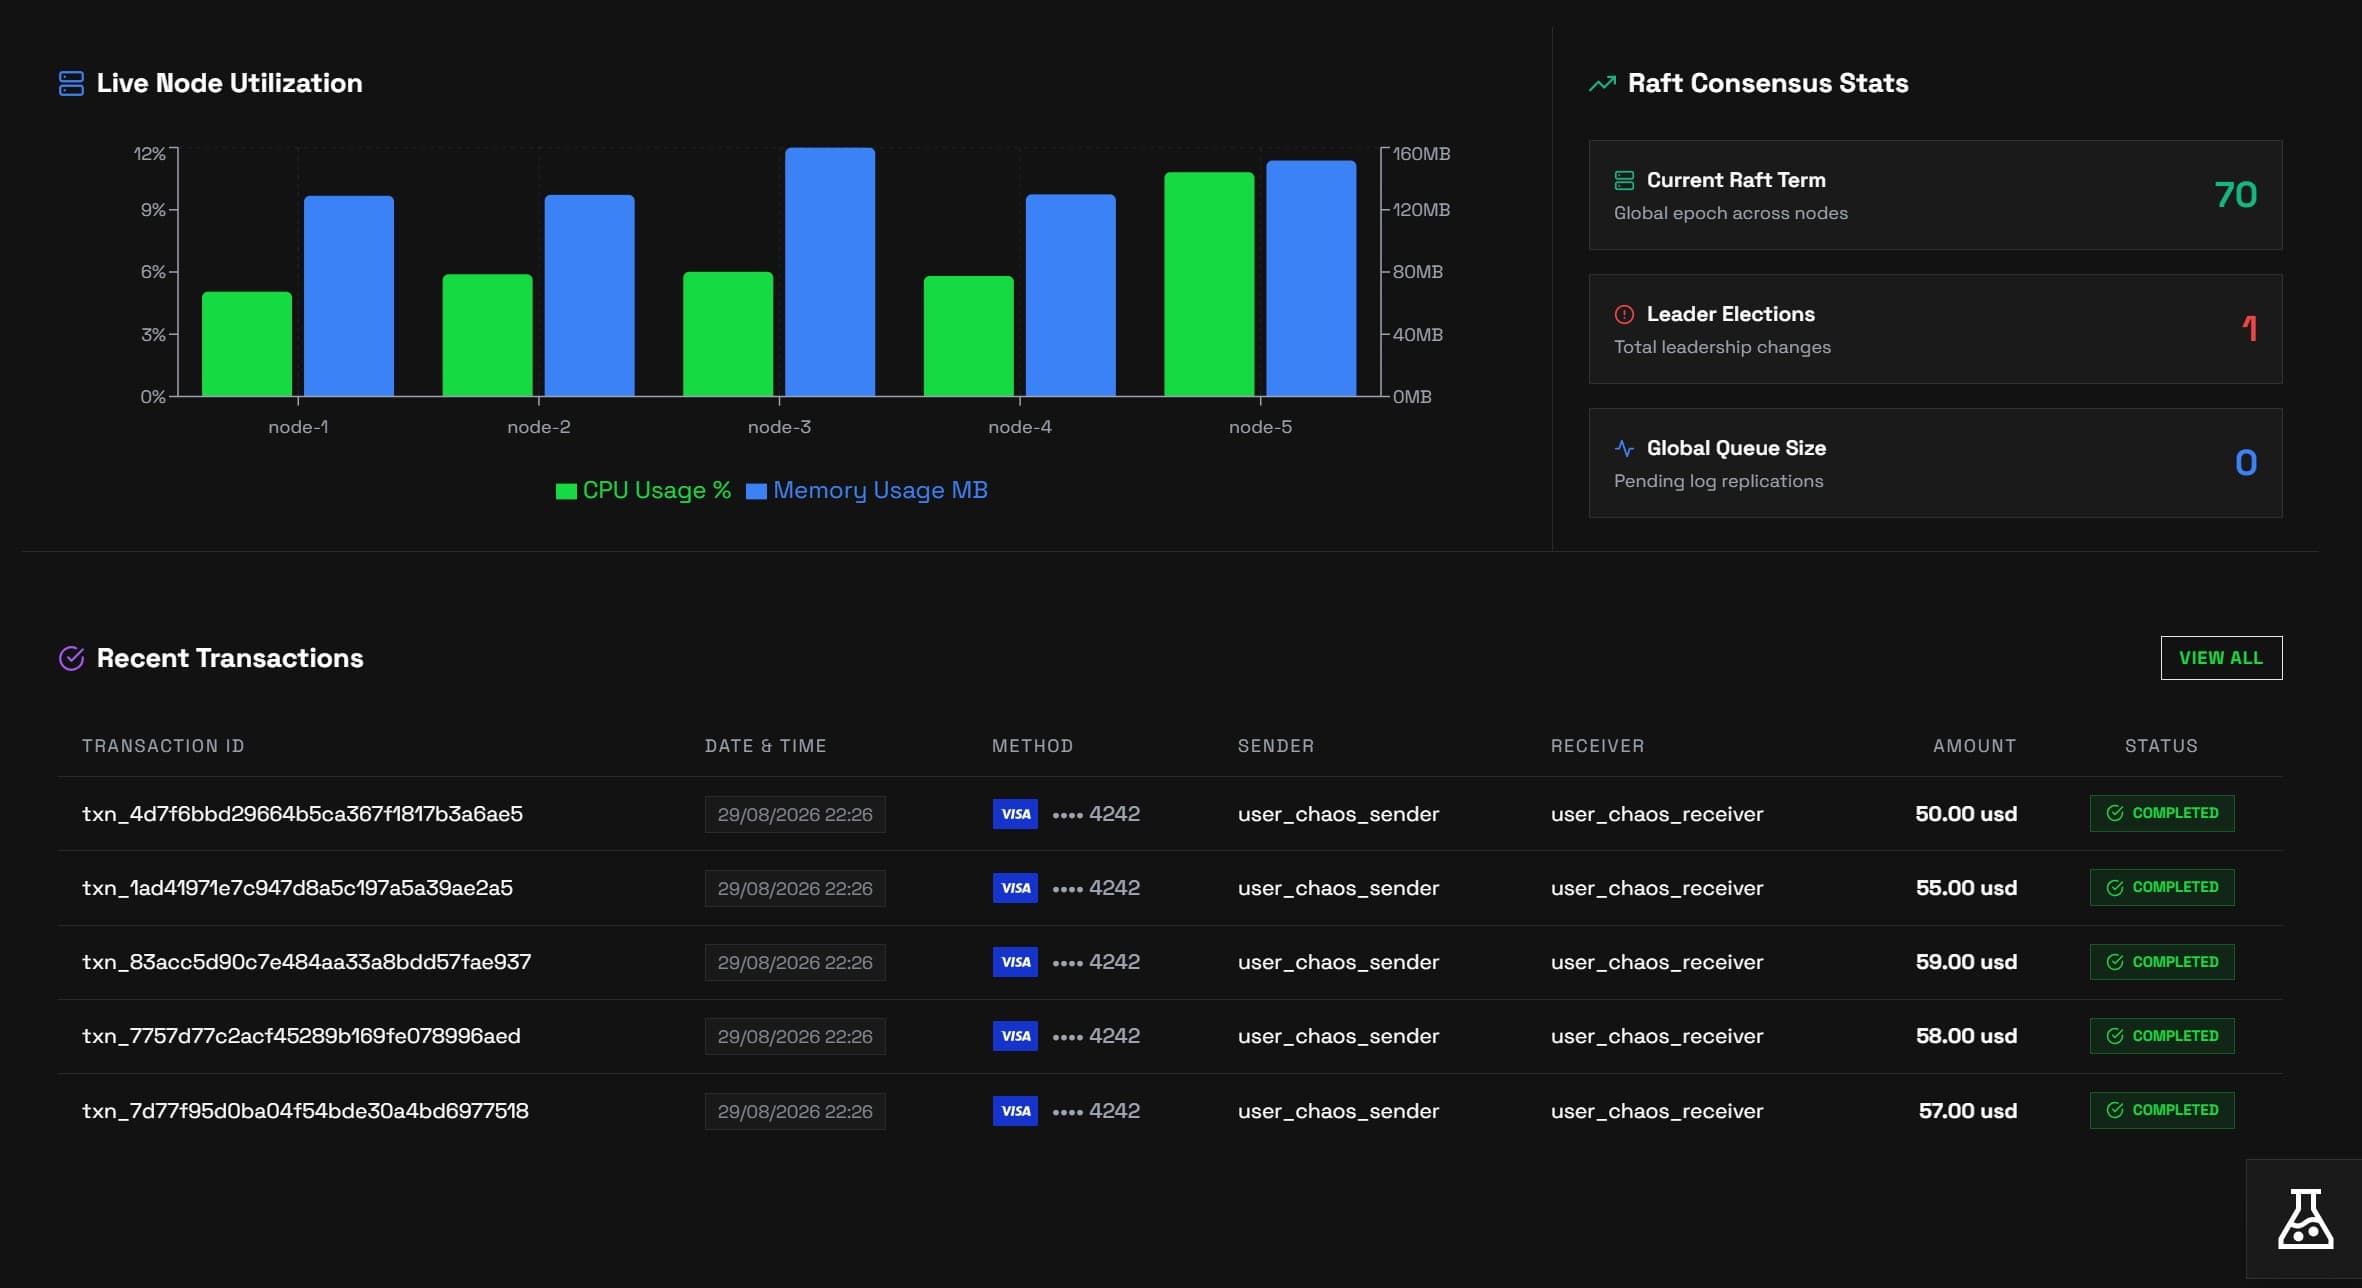Click COMPLETED badge for 59.00 usd transaction
Screen dimensions: 2362x1288
click(x=2162, y=962)
